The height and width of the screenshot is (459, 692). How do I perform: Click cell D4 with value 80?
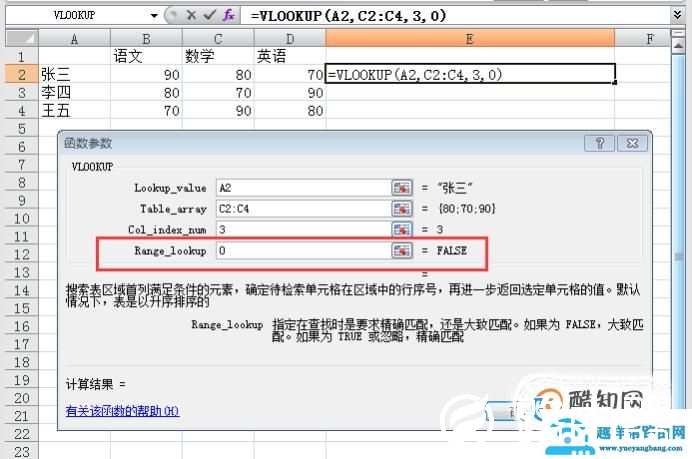pos(290,110)
